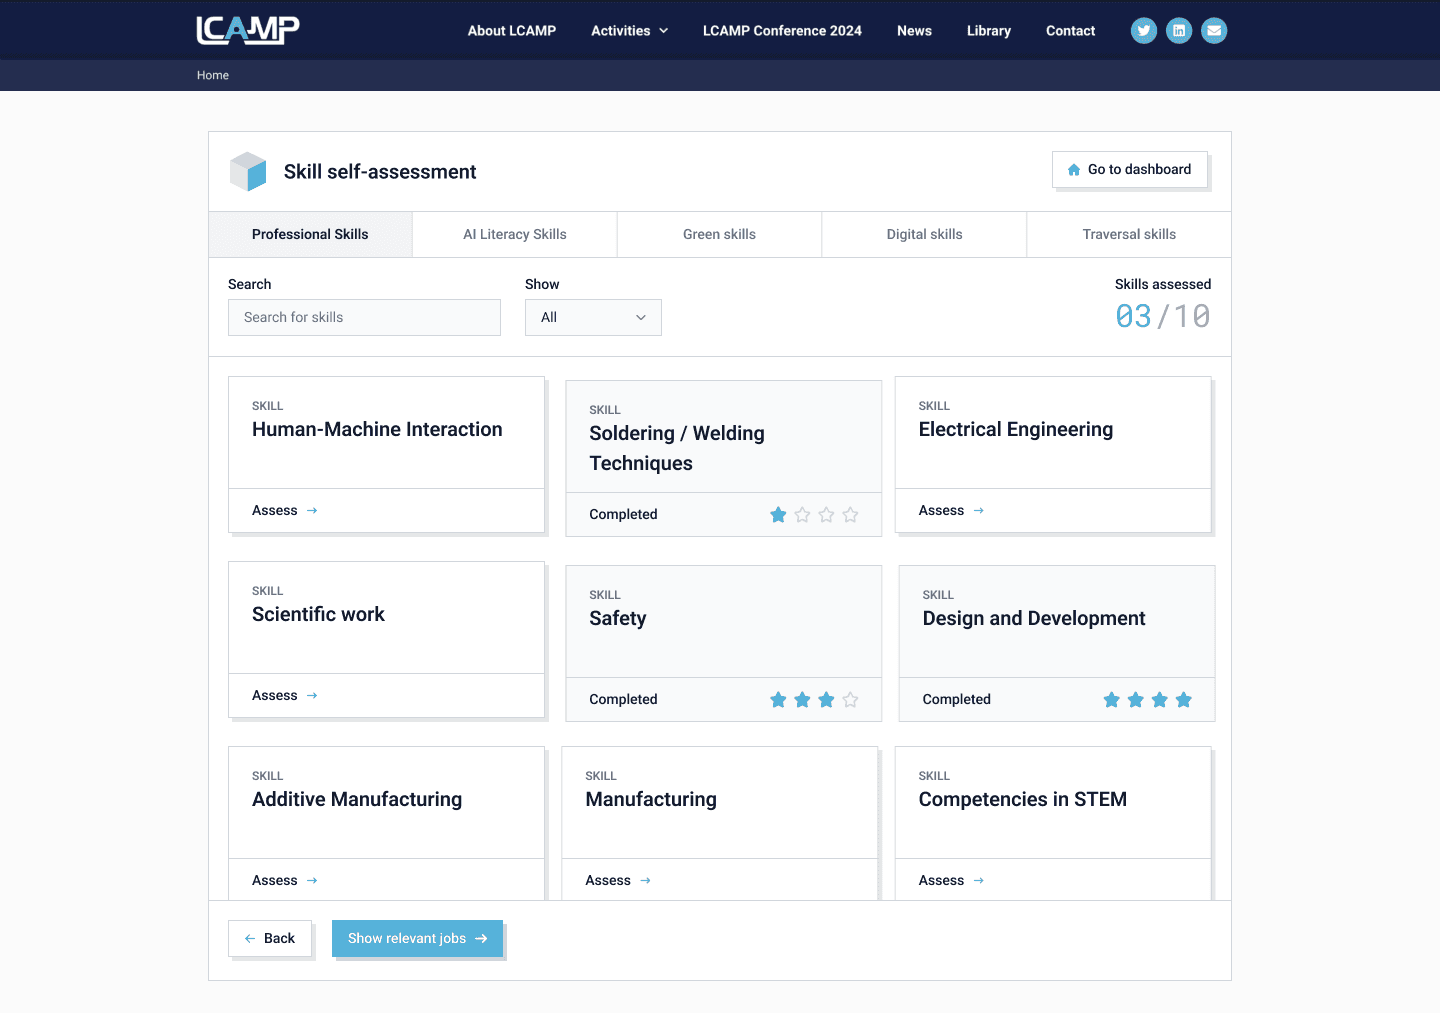Click the first star on Safety card
Screen dimensions: 1440x1013
point(778,699)
